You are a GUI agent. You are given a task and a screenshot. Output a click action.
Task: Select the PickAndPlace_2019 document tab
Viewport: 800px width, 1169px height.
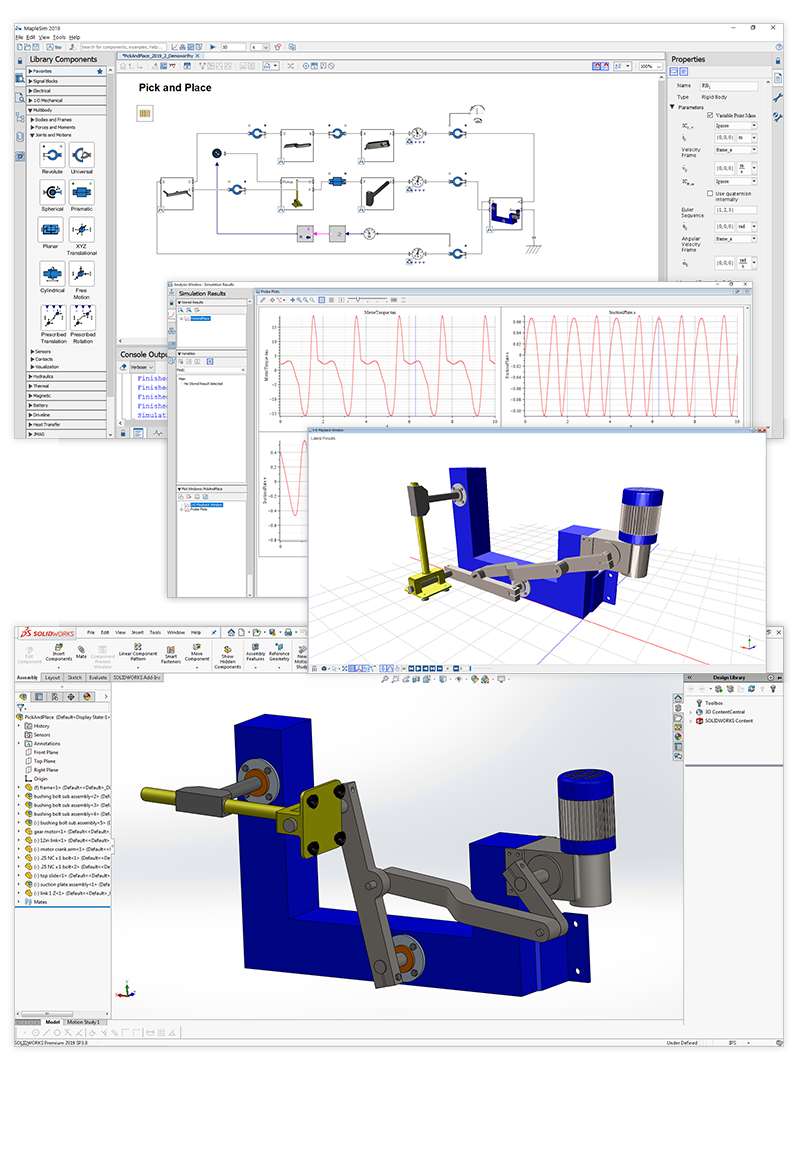[160, 56]
